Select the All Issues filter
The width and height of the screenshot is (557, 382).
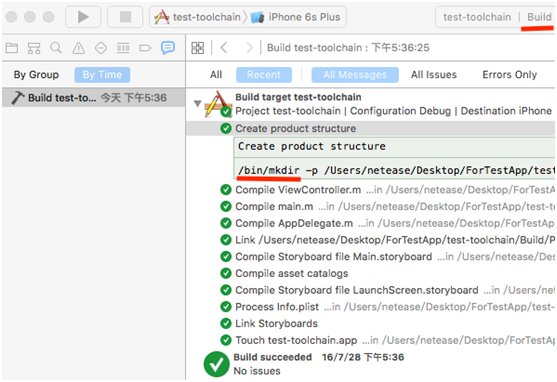click(x=434, y=75)
